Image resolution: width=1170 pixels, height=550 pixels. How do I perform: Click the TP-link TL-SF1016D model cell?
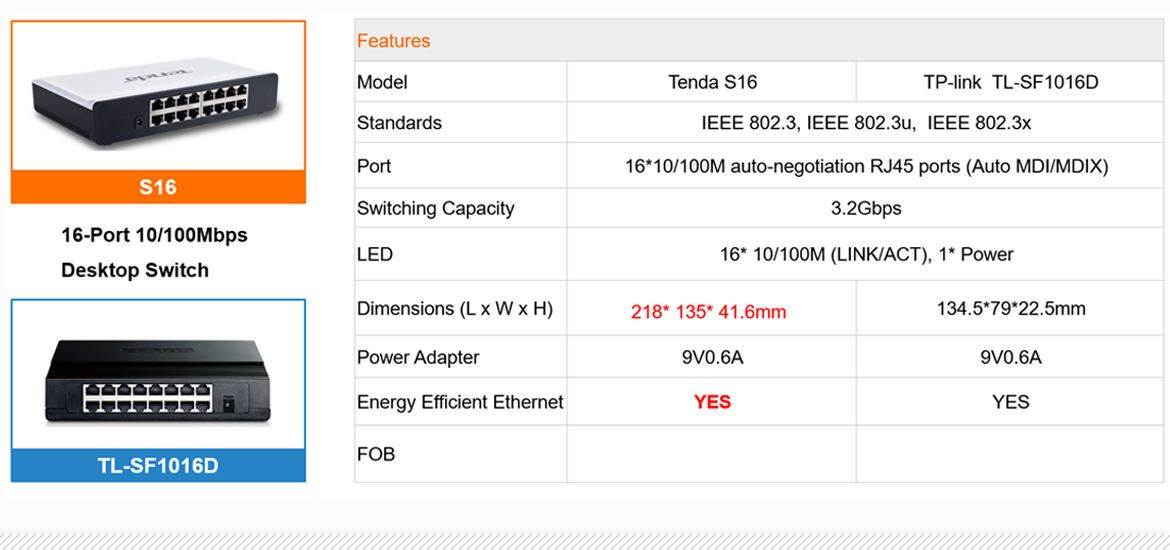1010,82
